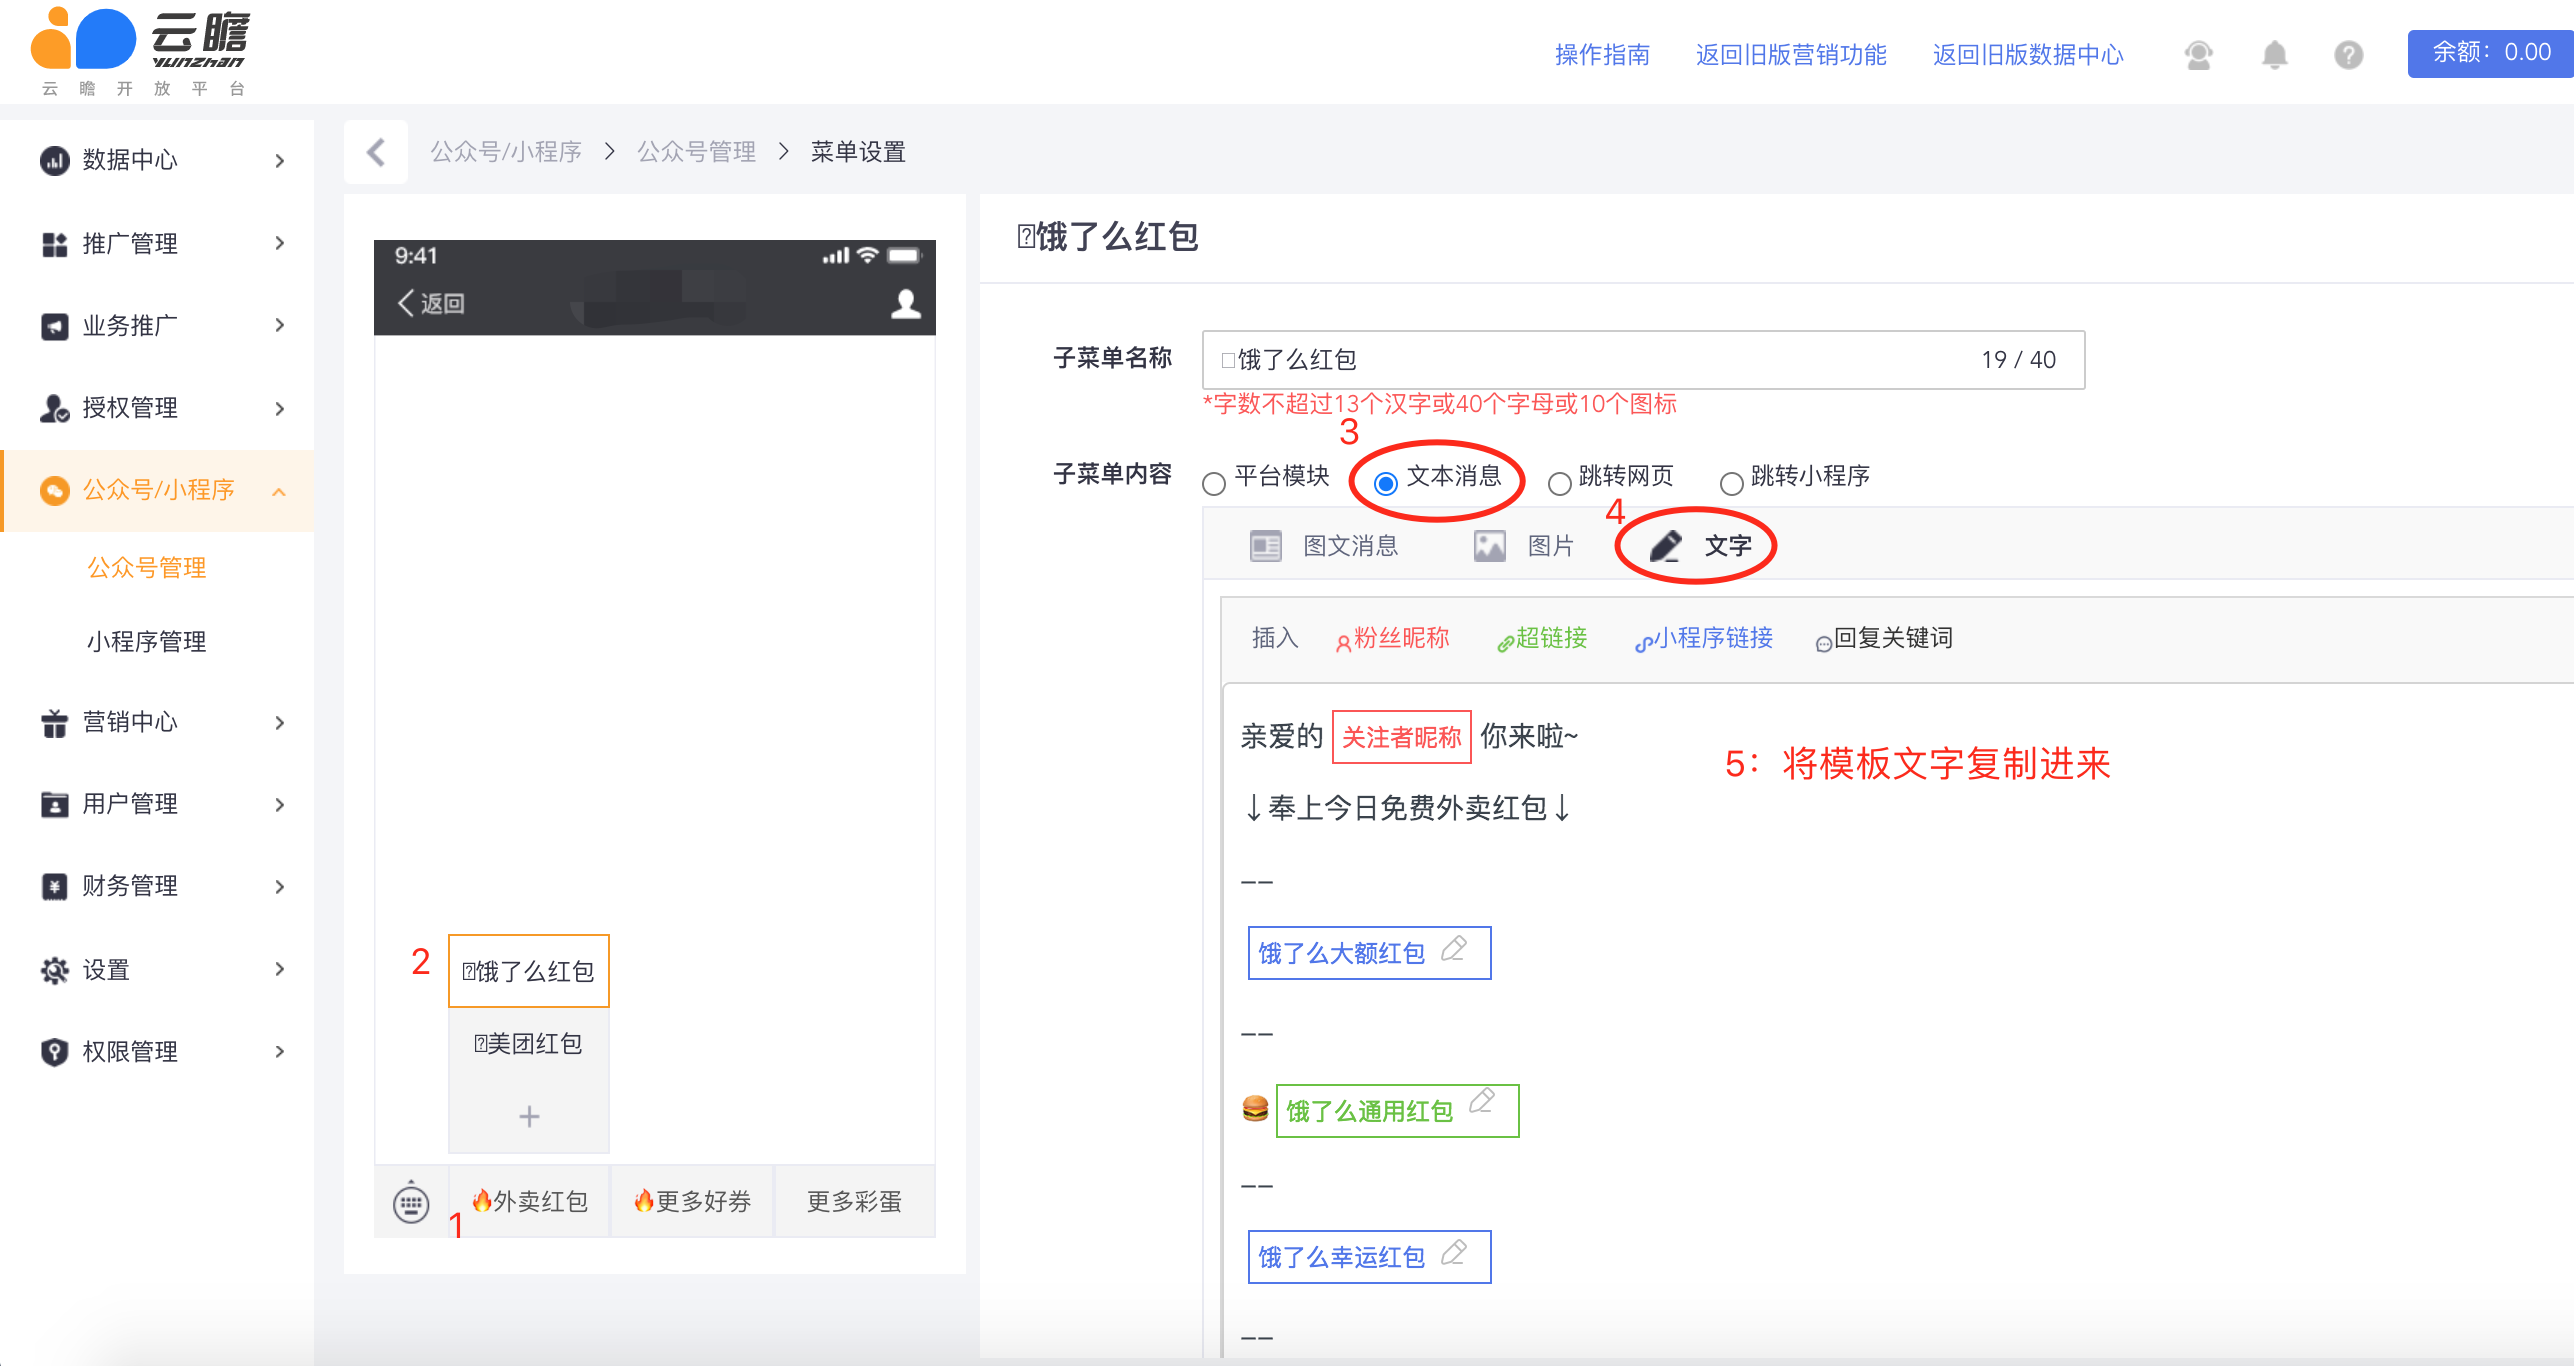Click the 权限管理 sidebar chevron
The height and width of the screenshot is (1366, 2574).
[280, 1051]
